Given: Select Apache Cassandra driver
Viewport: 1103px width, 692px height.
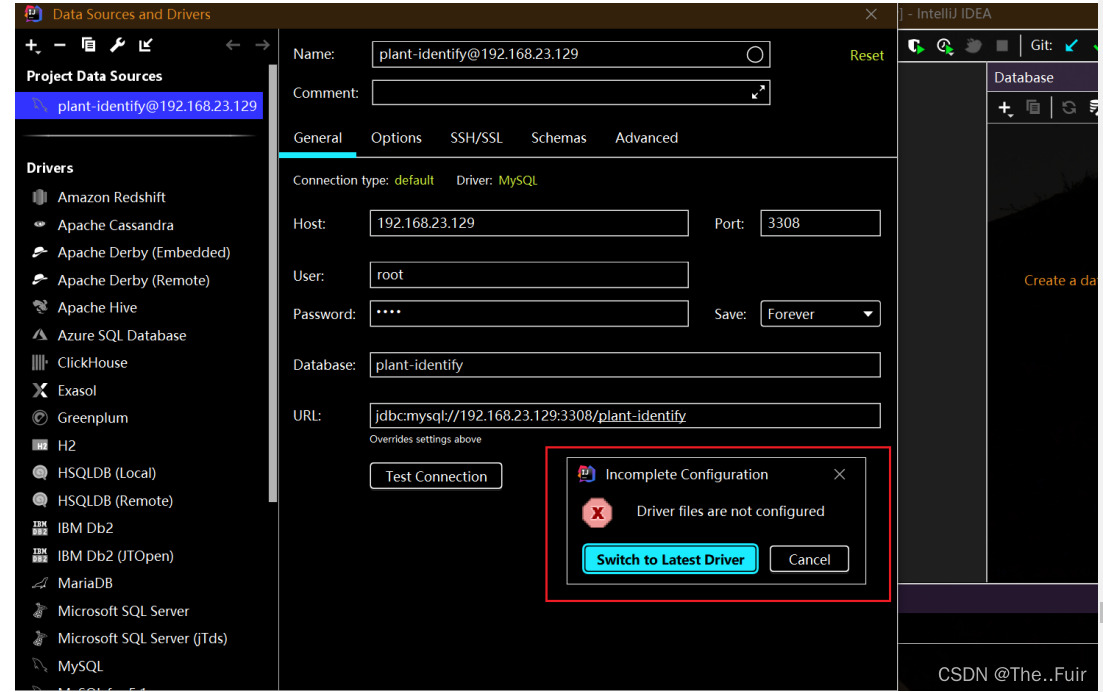Looking at the screenshot, I should coord(115,225).
